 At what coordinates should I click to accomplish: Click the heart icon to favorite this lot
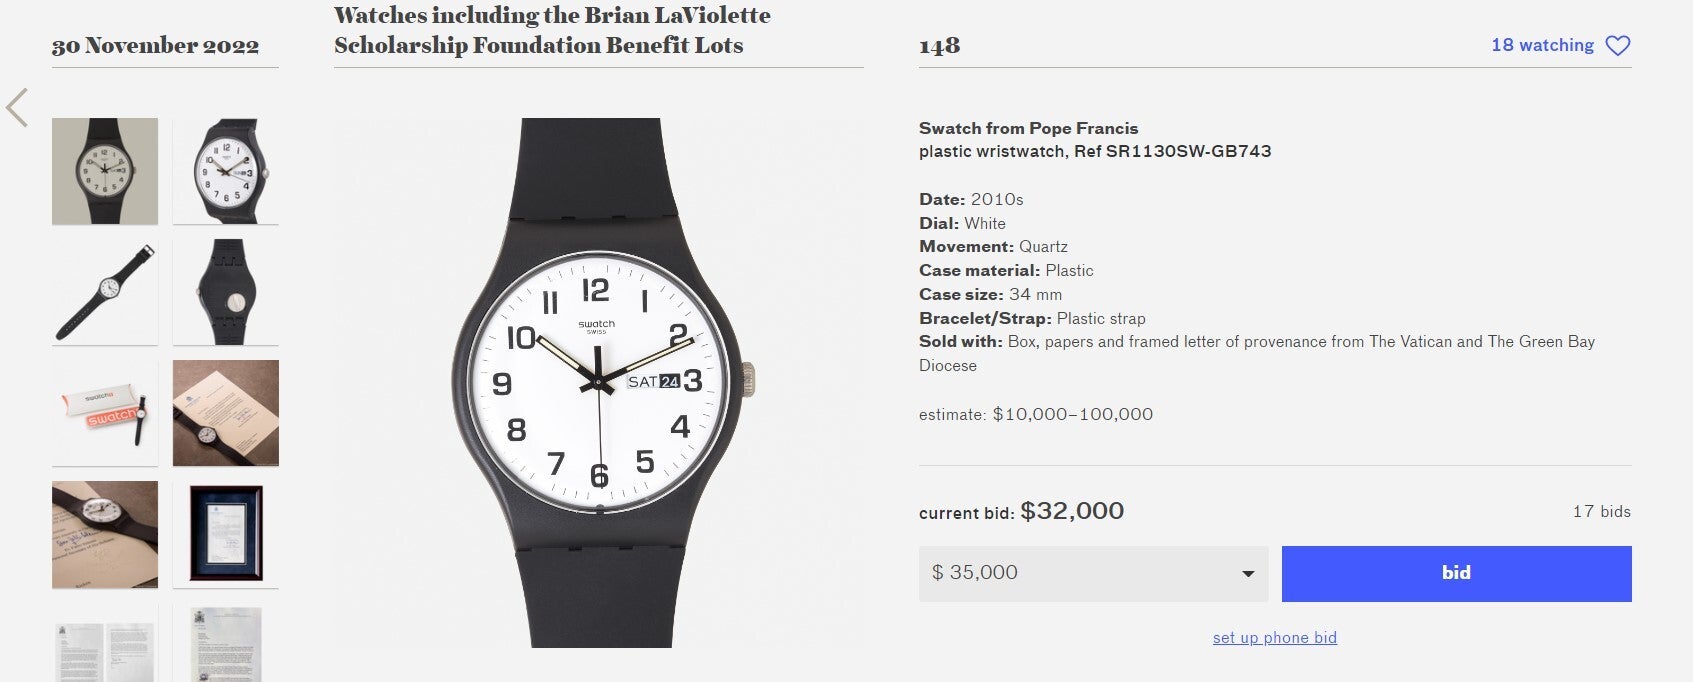1617,46
